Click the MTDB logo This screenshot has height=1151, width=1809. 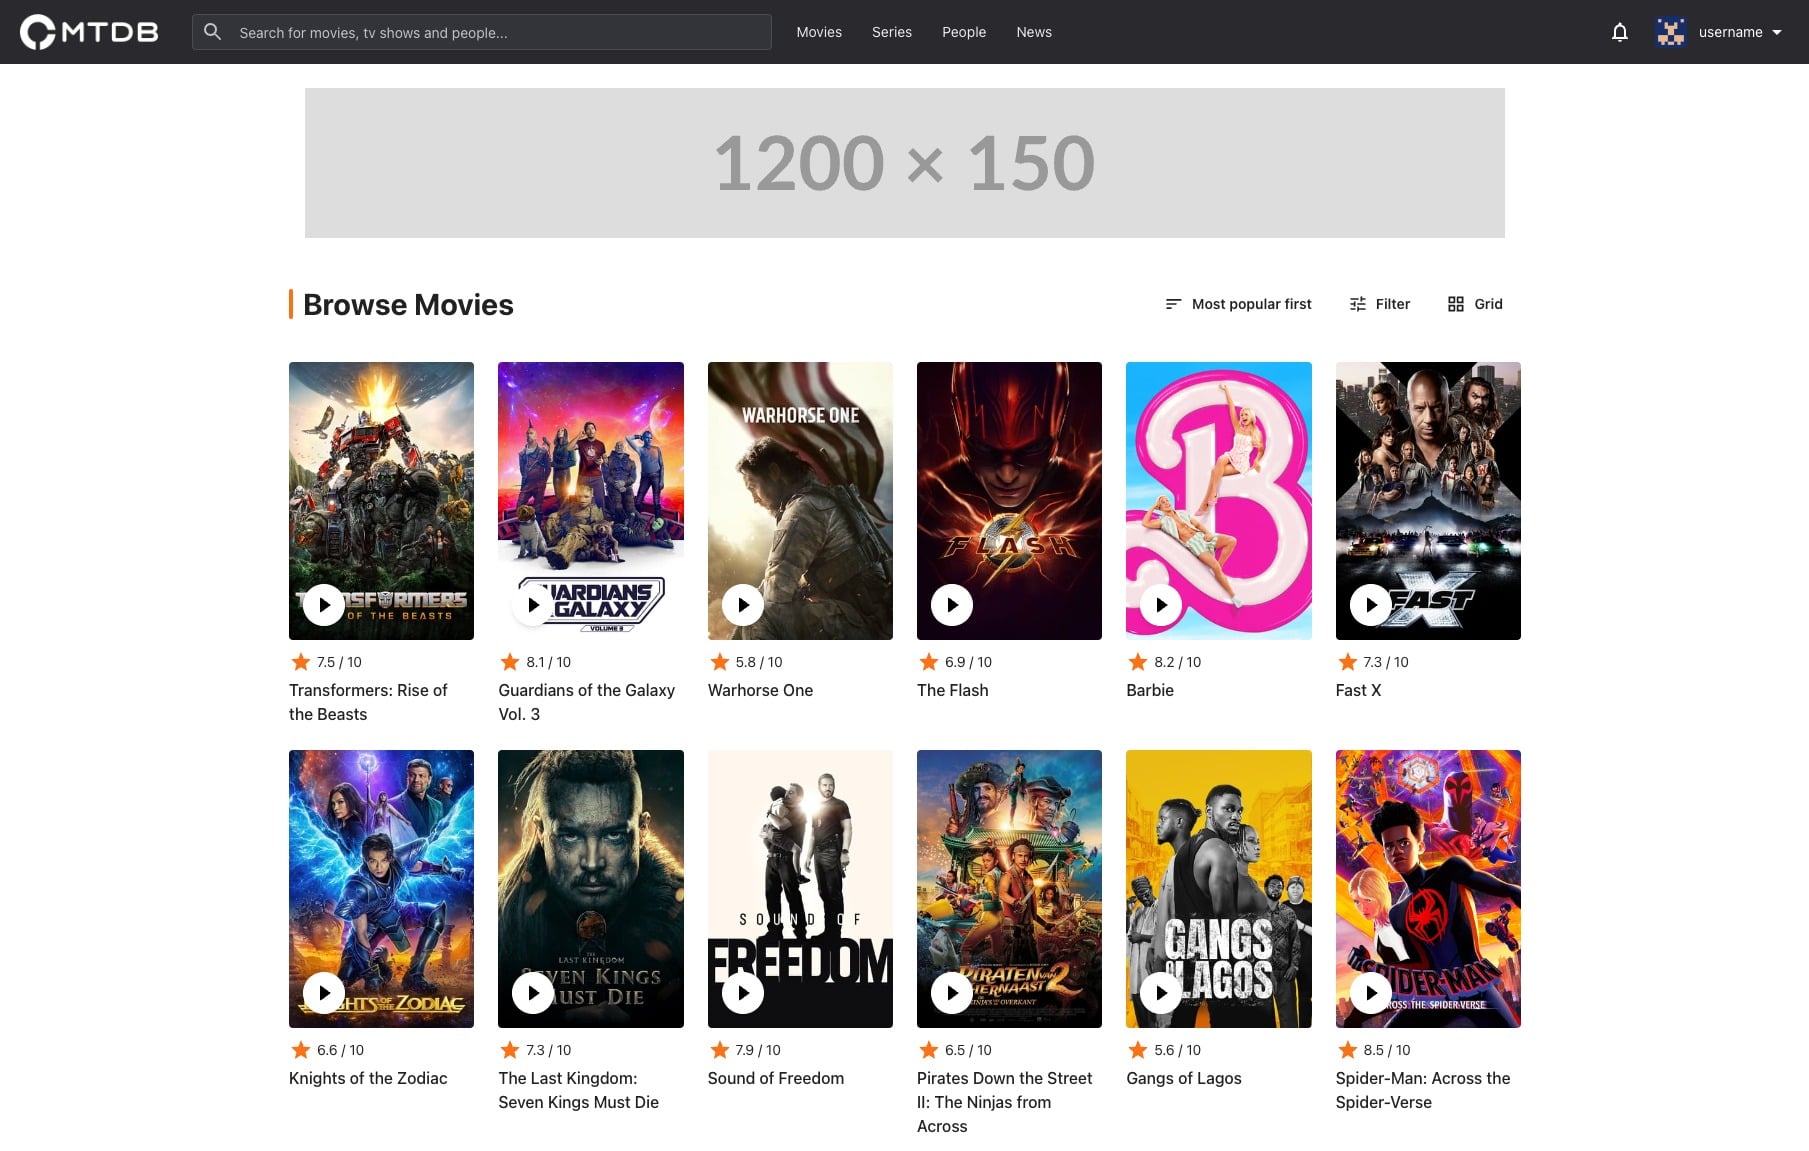click(89, 32)
